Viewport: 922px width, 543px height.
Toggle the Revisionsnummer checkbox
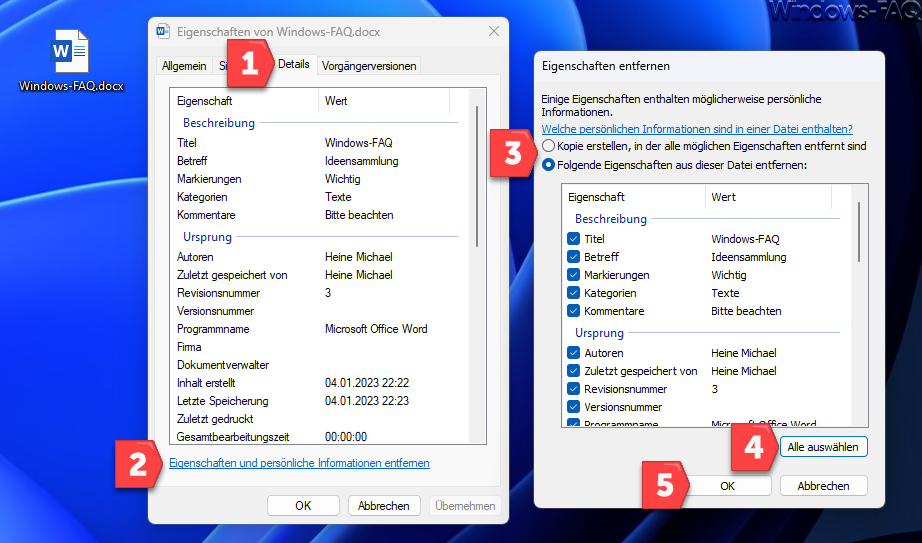(573, 389)
